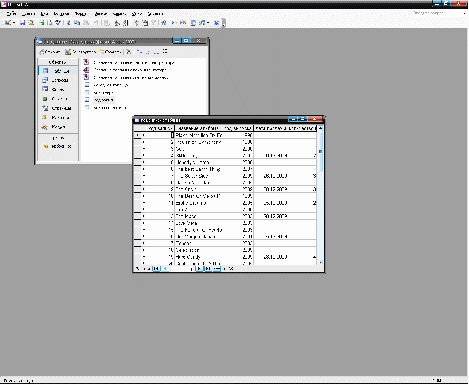Select Reports in the Objects pane
This screenshot has height=385, width=469.
tap(58, 99)
